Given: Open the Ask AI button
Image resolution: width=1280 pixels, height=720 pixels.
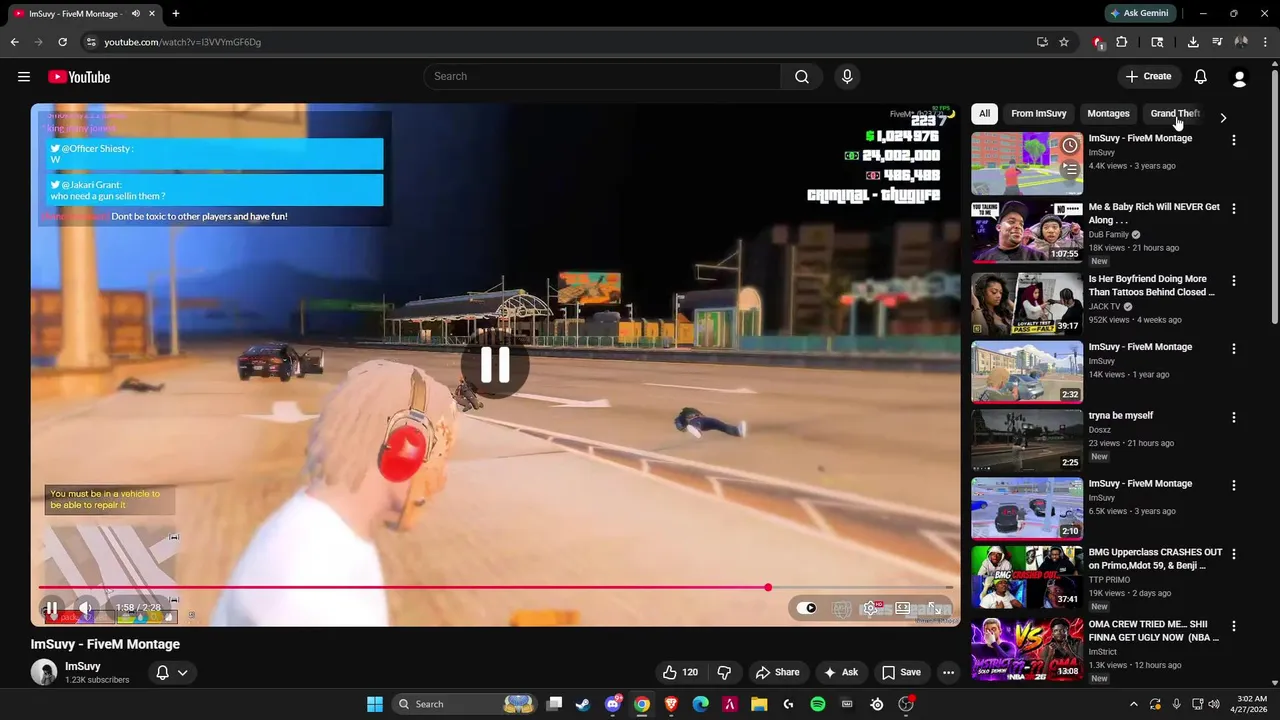Looking at the screenshot, I should click(840, 673).
